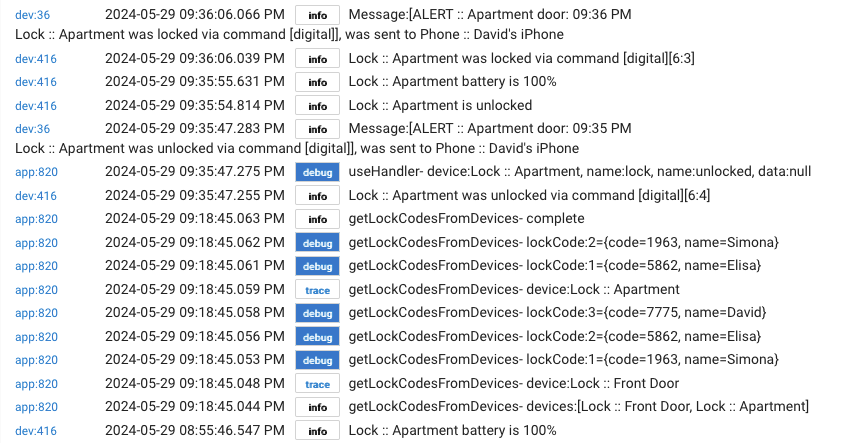
Task: Click debug badge for lockCode:3 David entry
Action: (317, 313)
